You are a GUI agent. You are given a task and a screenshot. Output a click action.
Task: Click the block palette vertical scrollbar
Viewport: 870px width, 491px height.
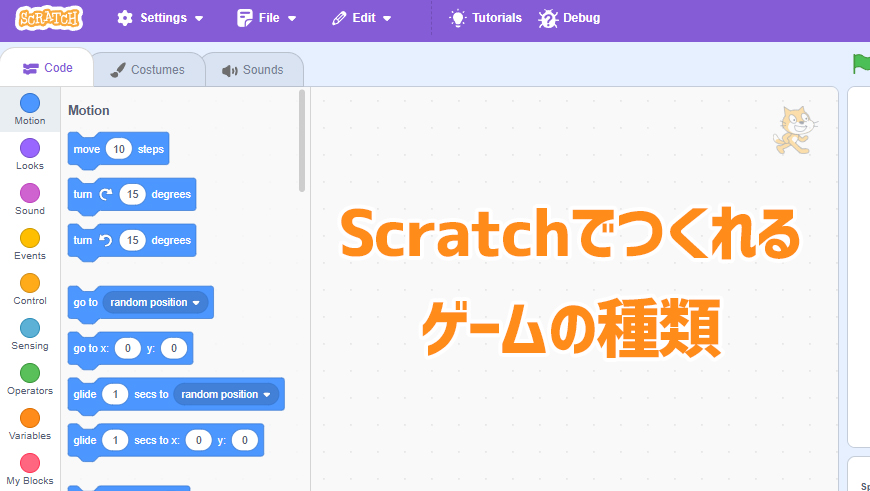(x=302, y=141)
